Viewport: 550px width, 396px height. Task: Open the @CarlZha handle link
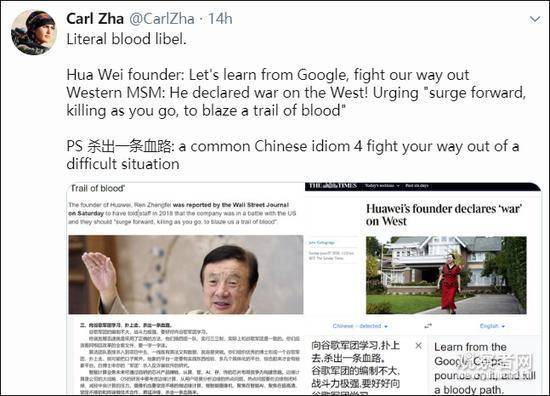[162, 19]
